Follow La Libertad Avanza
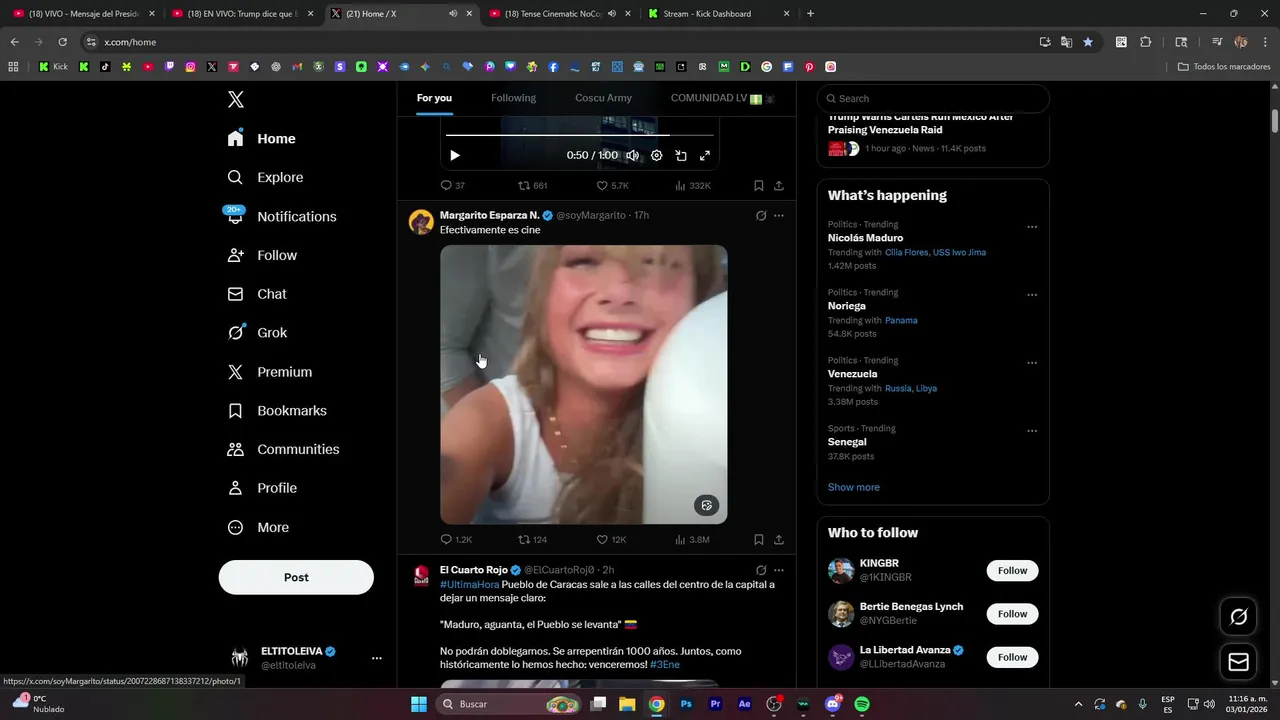Viewport: 1280px width, 720px height. 1012,657
